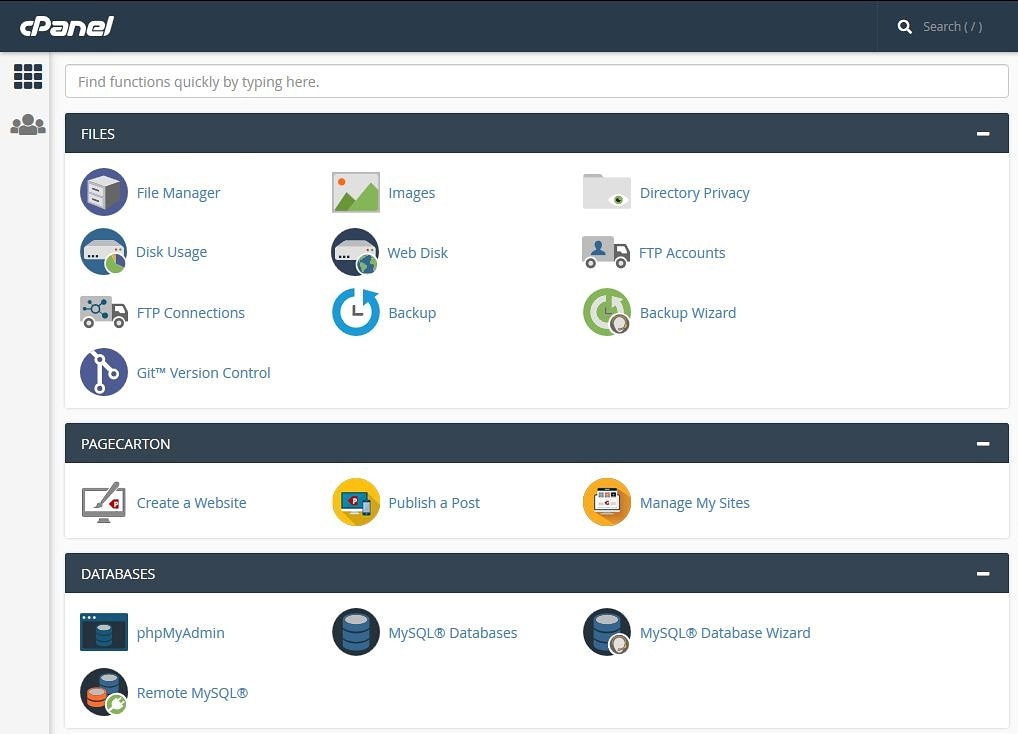Select the Disk Usage icon
This screenshot has width=1018, height=734.
point(103,252)
